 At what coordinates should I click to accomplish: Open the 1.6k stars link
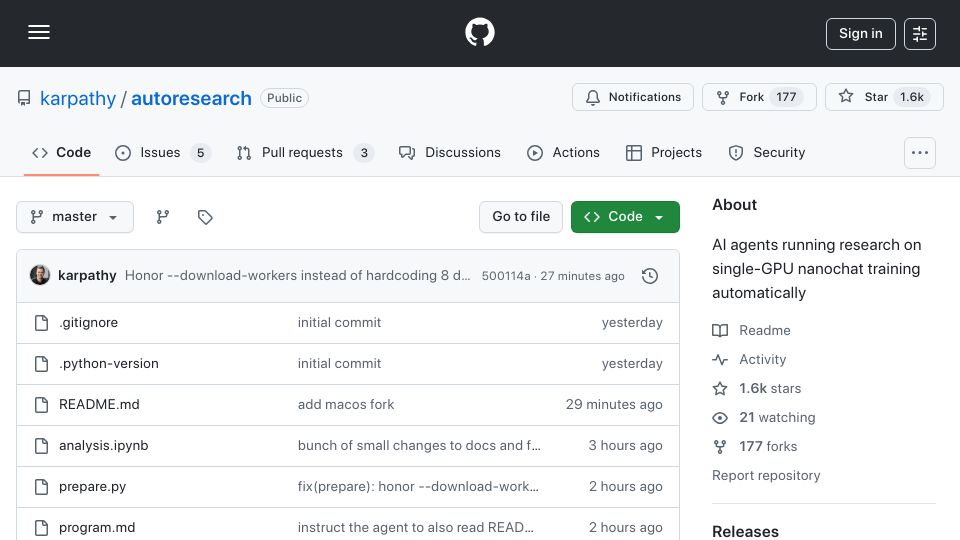757,388
